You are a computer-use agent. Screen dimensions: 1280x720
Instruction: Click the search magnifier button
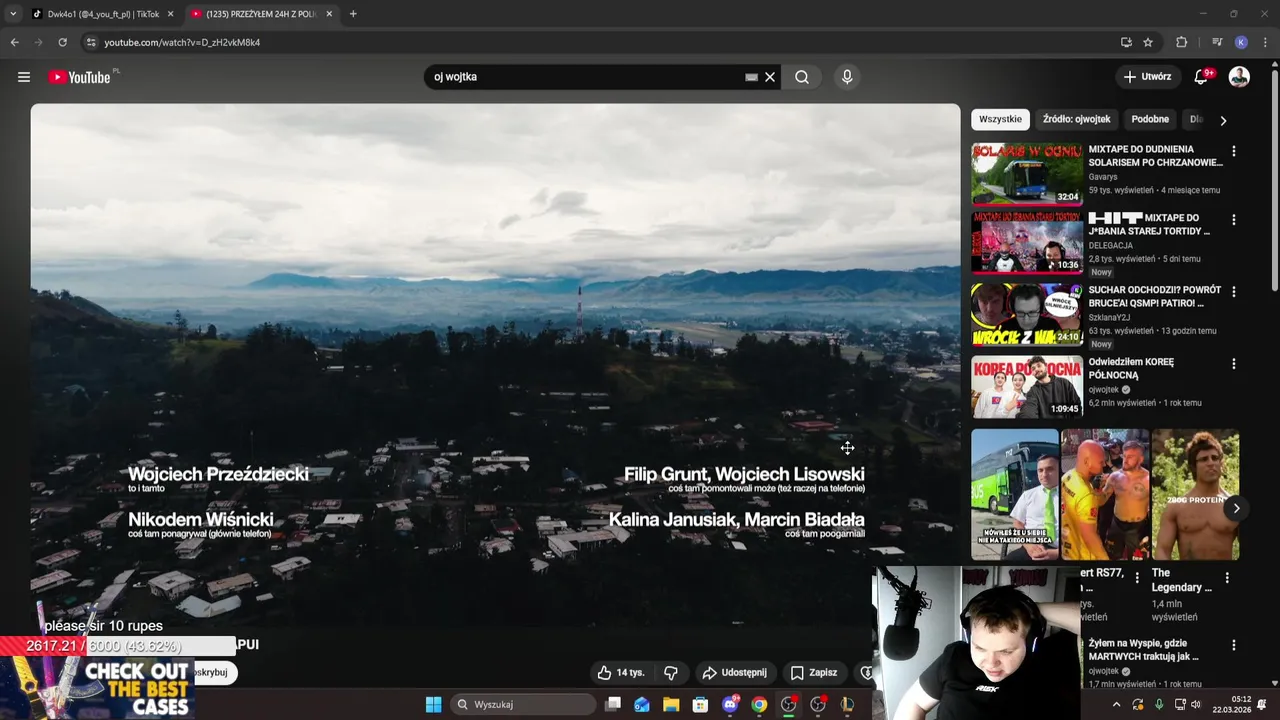(x=802, y=77)
